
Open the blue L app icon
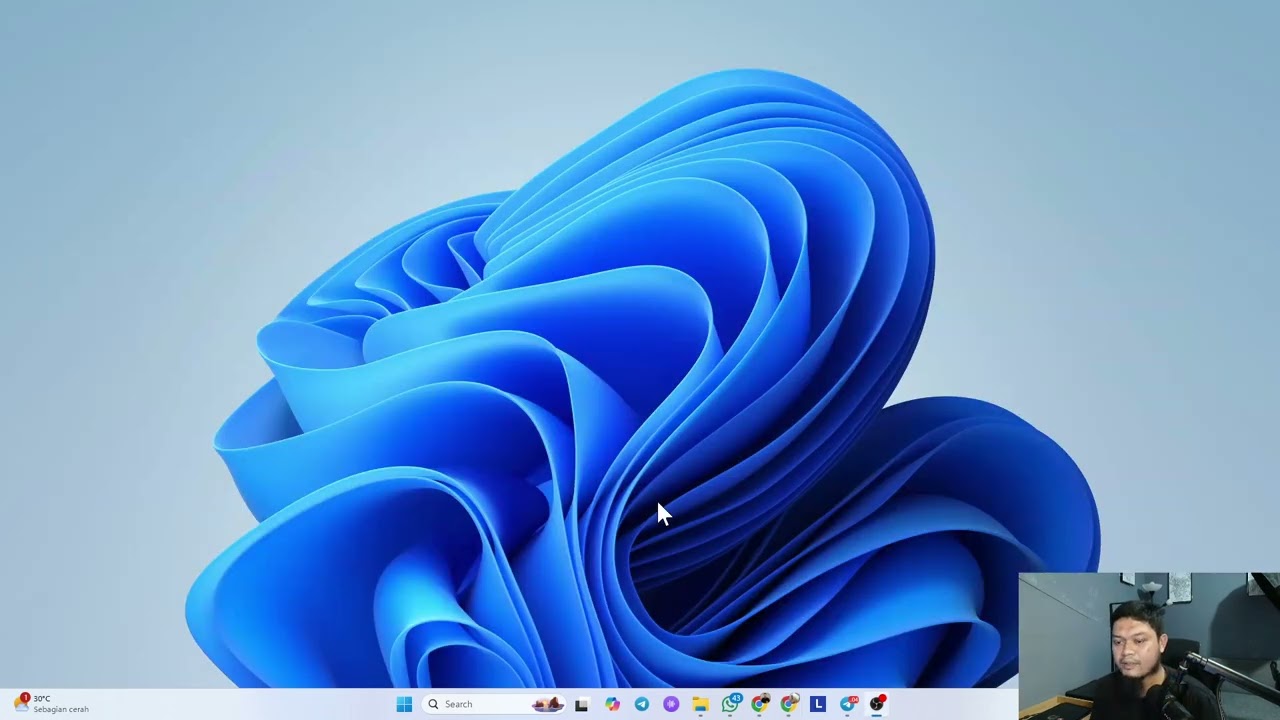[818, 704]
